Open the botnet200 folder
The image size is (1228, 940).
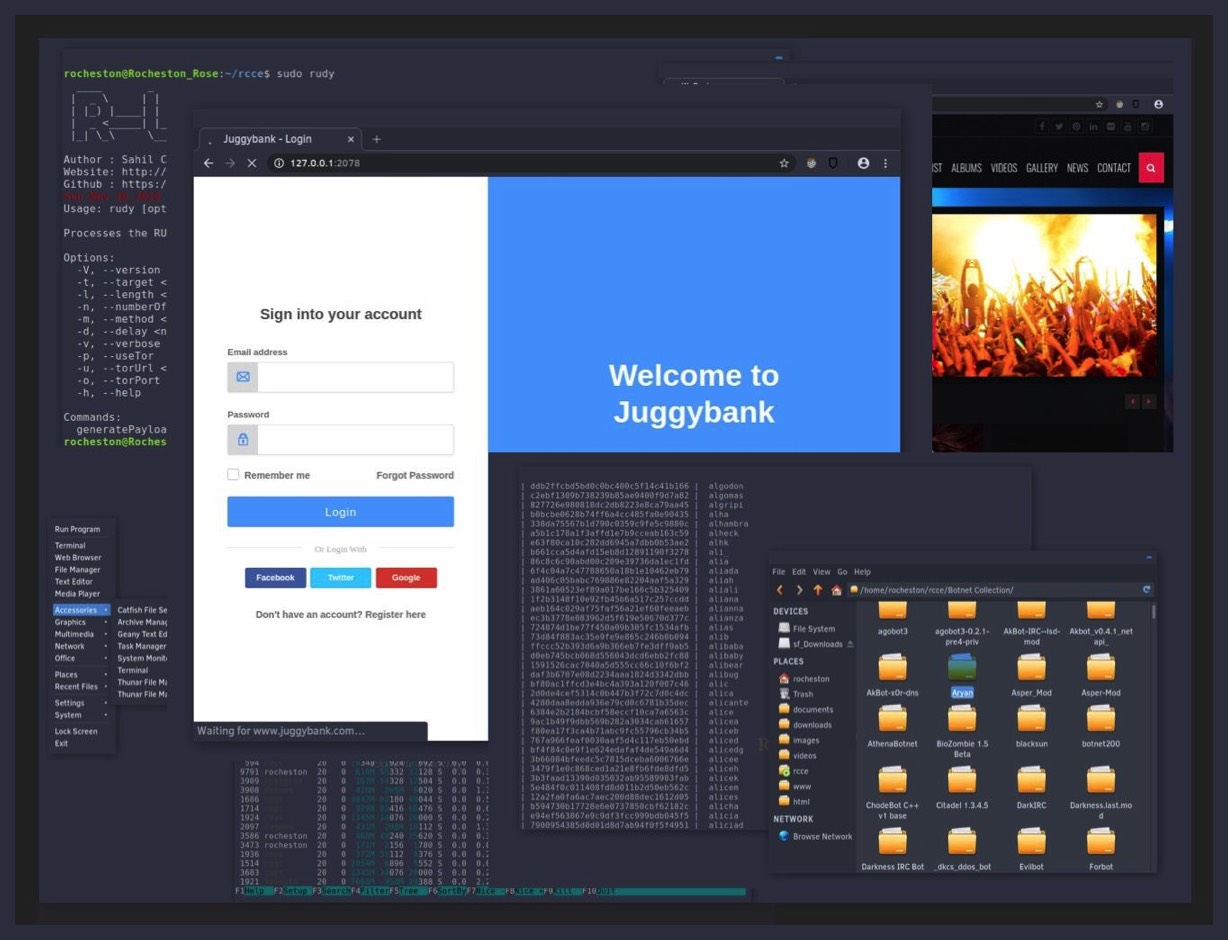pyautogui.click(x=1101, y=727)
